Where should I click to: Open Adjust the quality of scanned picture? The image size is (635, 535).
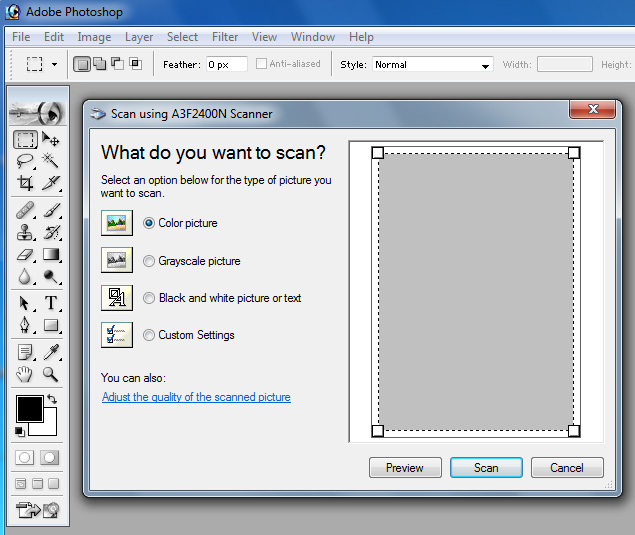[196, 397]
